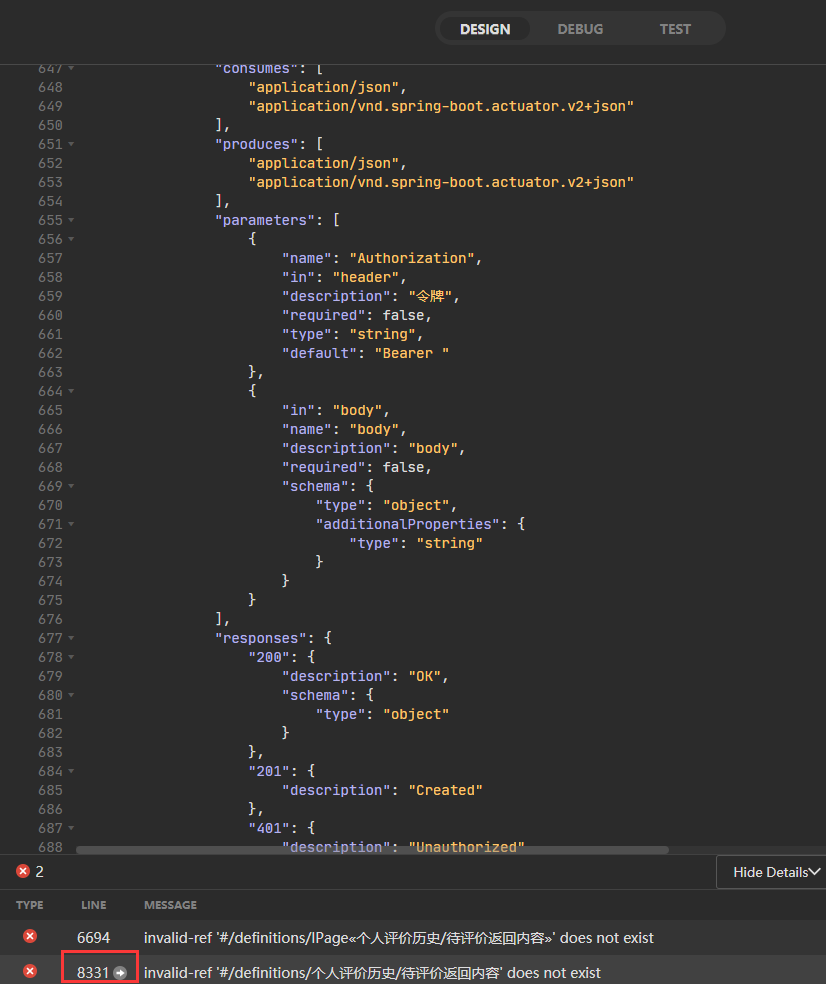Fold additionalProperties at line 671
The width and height of the screenshot is (826, 984).
pyautogui.click(x=71, y=524)
